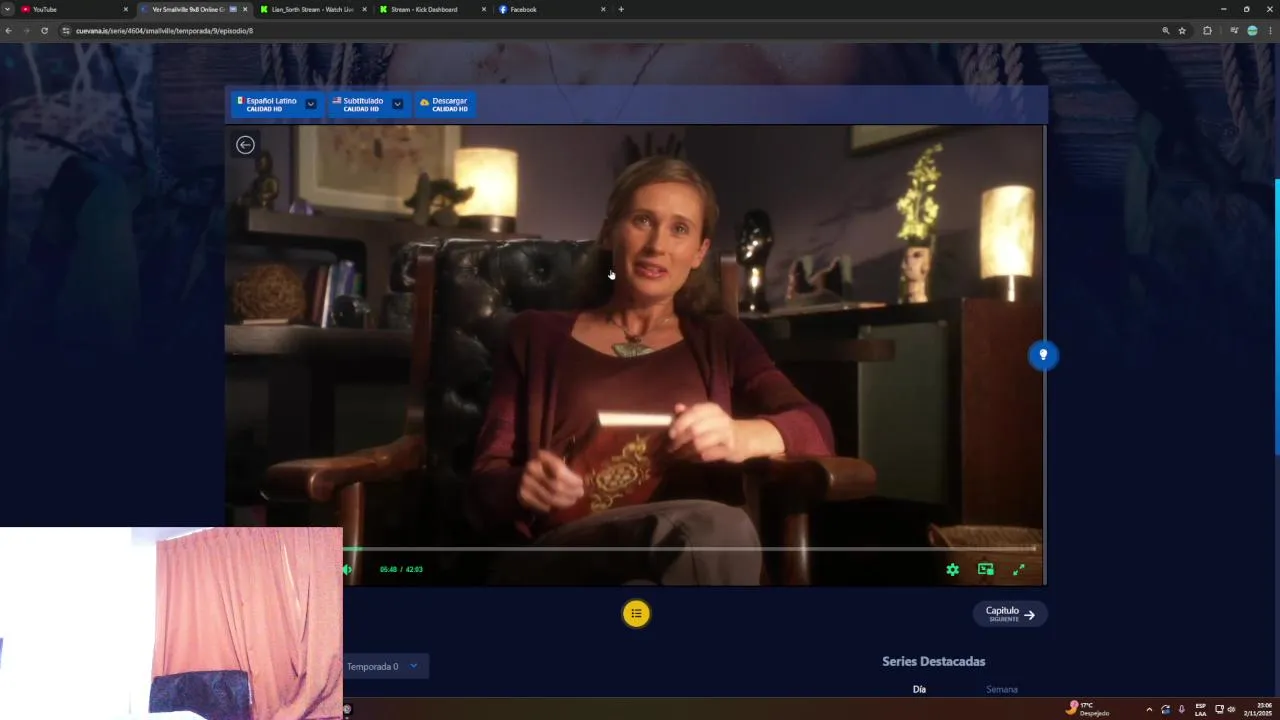Close the Facebook tab
The height and width of the screenshot is (720, 1280).
603,9
